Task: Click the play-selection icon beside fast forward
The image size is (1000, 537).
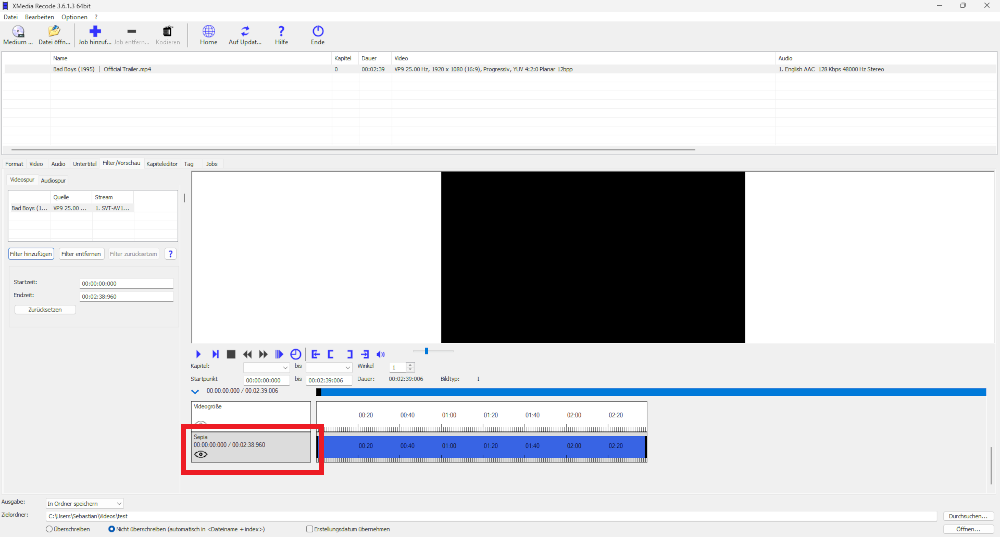Action: [279, 354]
